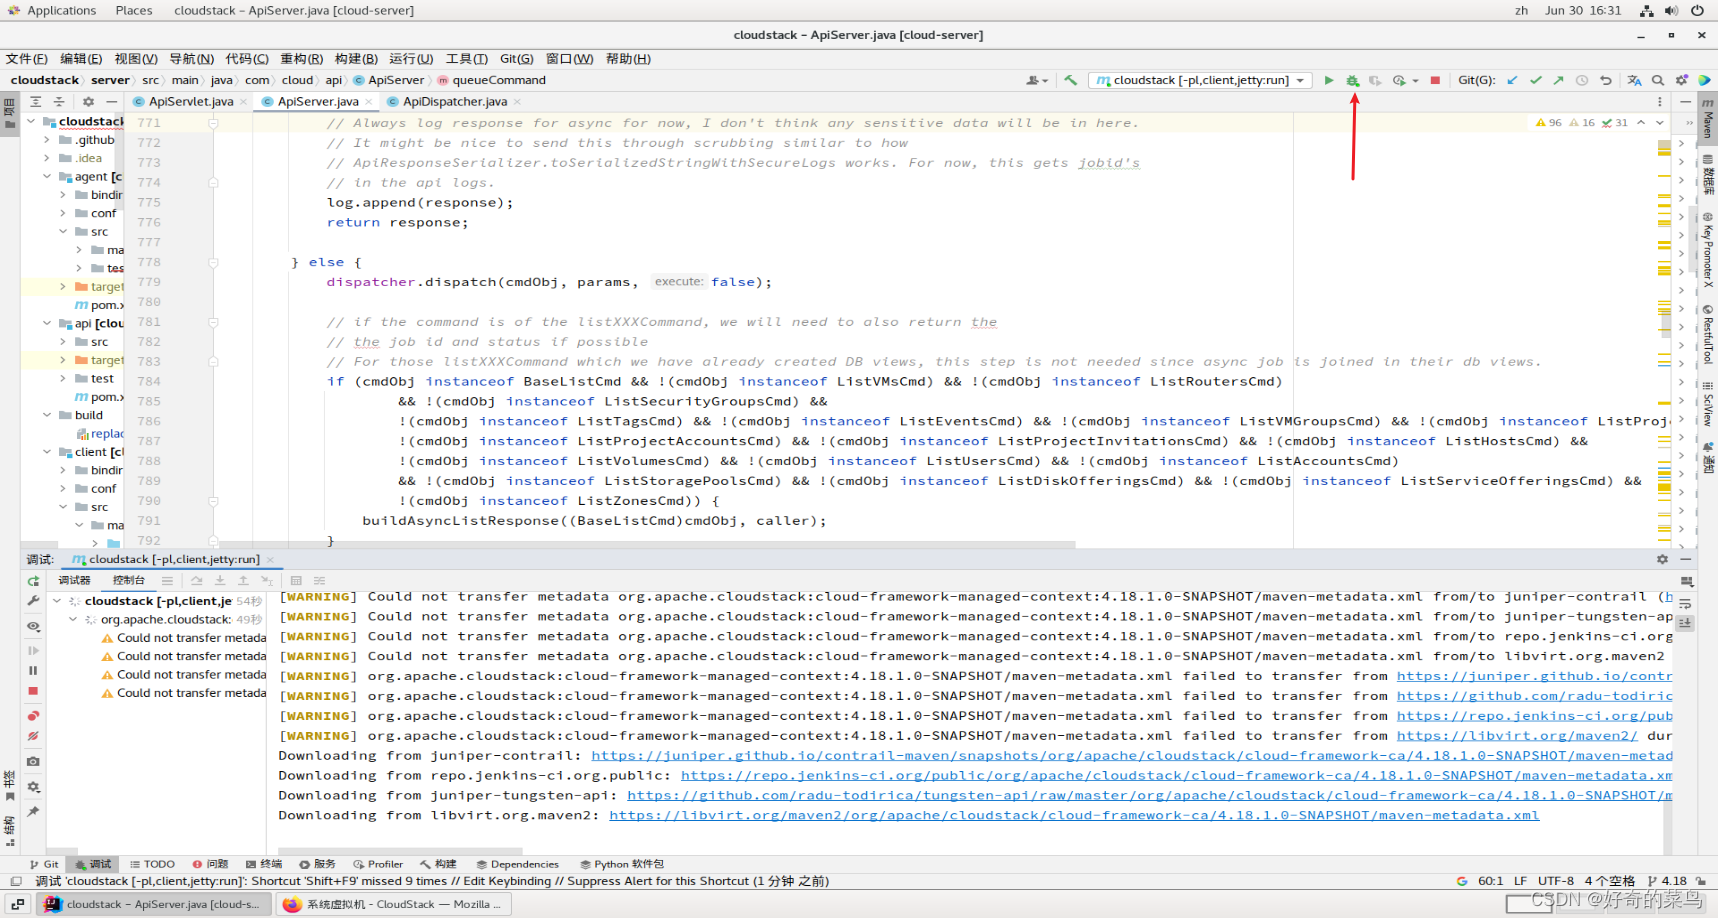1718x918 pixels.
Task: Switch to the Mozilla CloudStack window from the taskbar
Action: click(393, 904)
